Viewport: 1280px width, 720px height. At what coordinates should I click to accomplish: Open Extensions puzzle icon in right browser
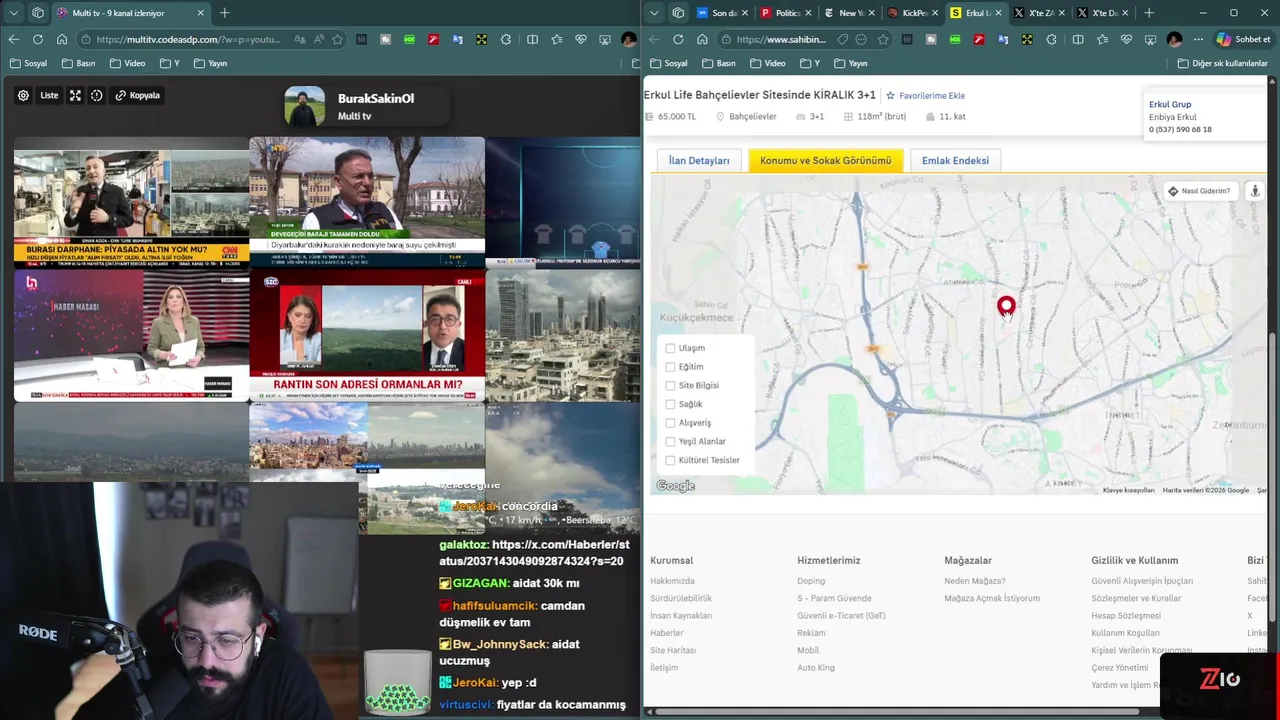tap(1051, 39)
